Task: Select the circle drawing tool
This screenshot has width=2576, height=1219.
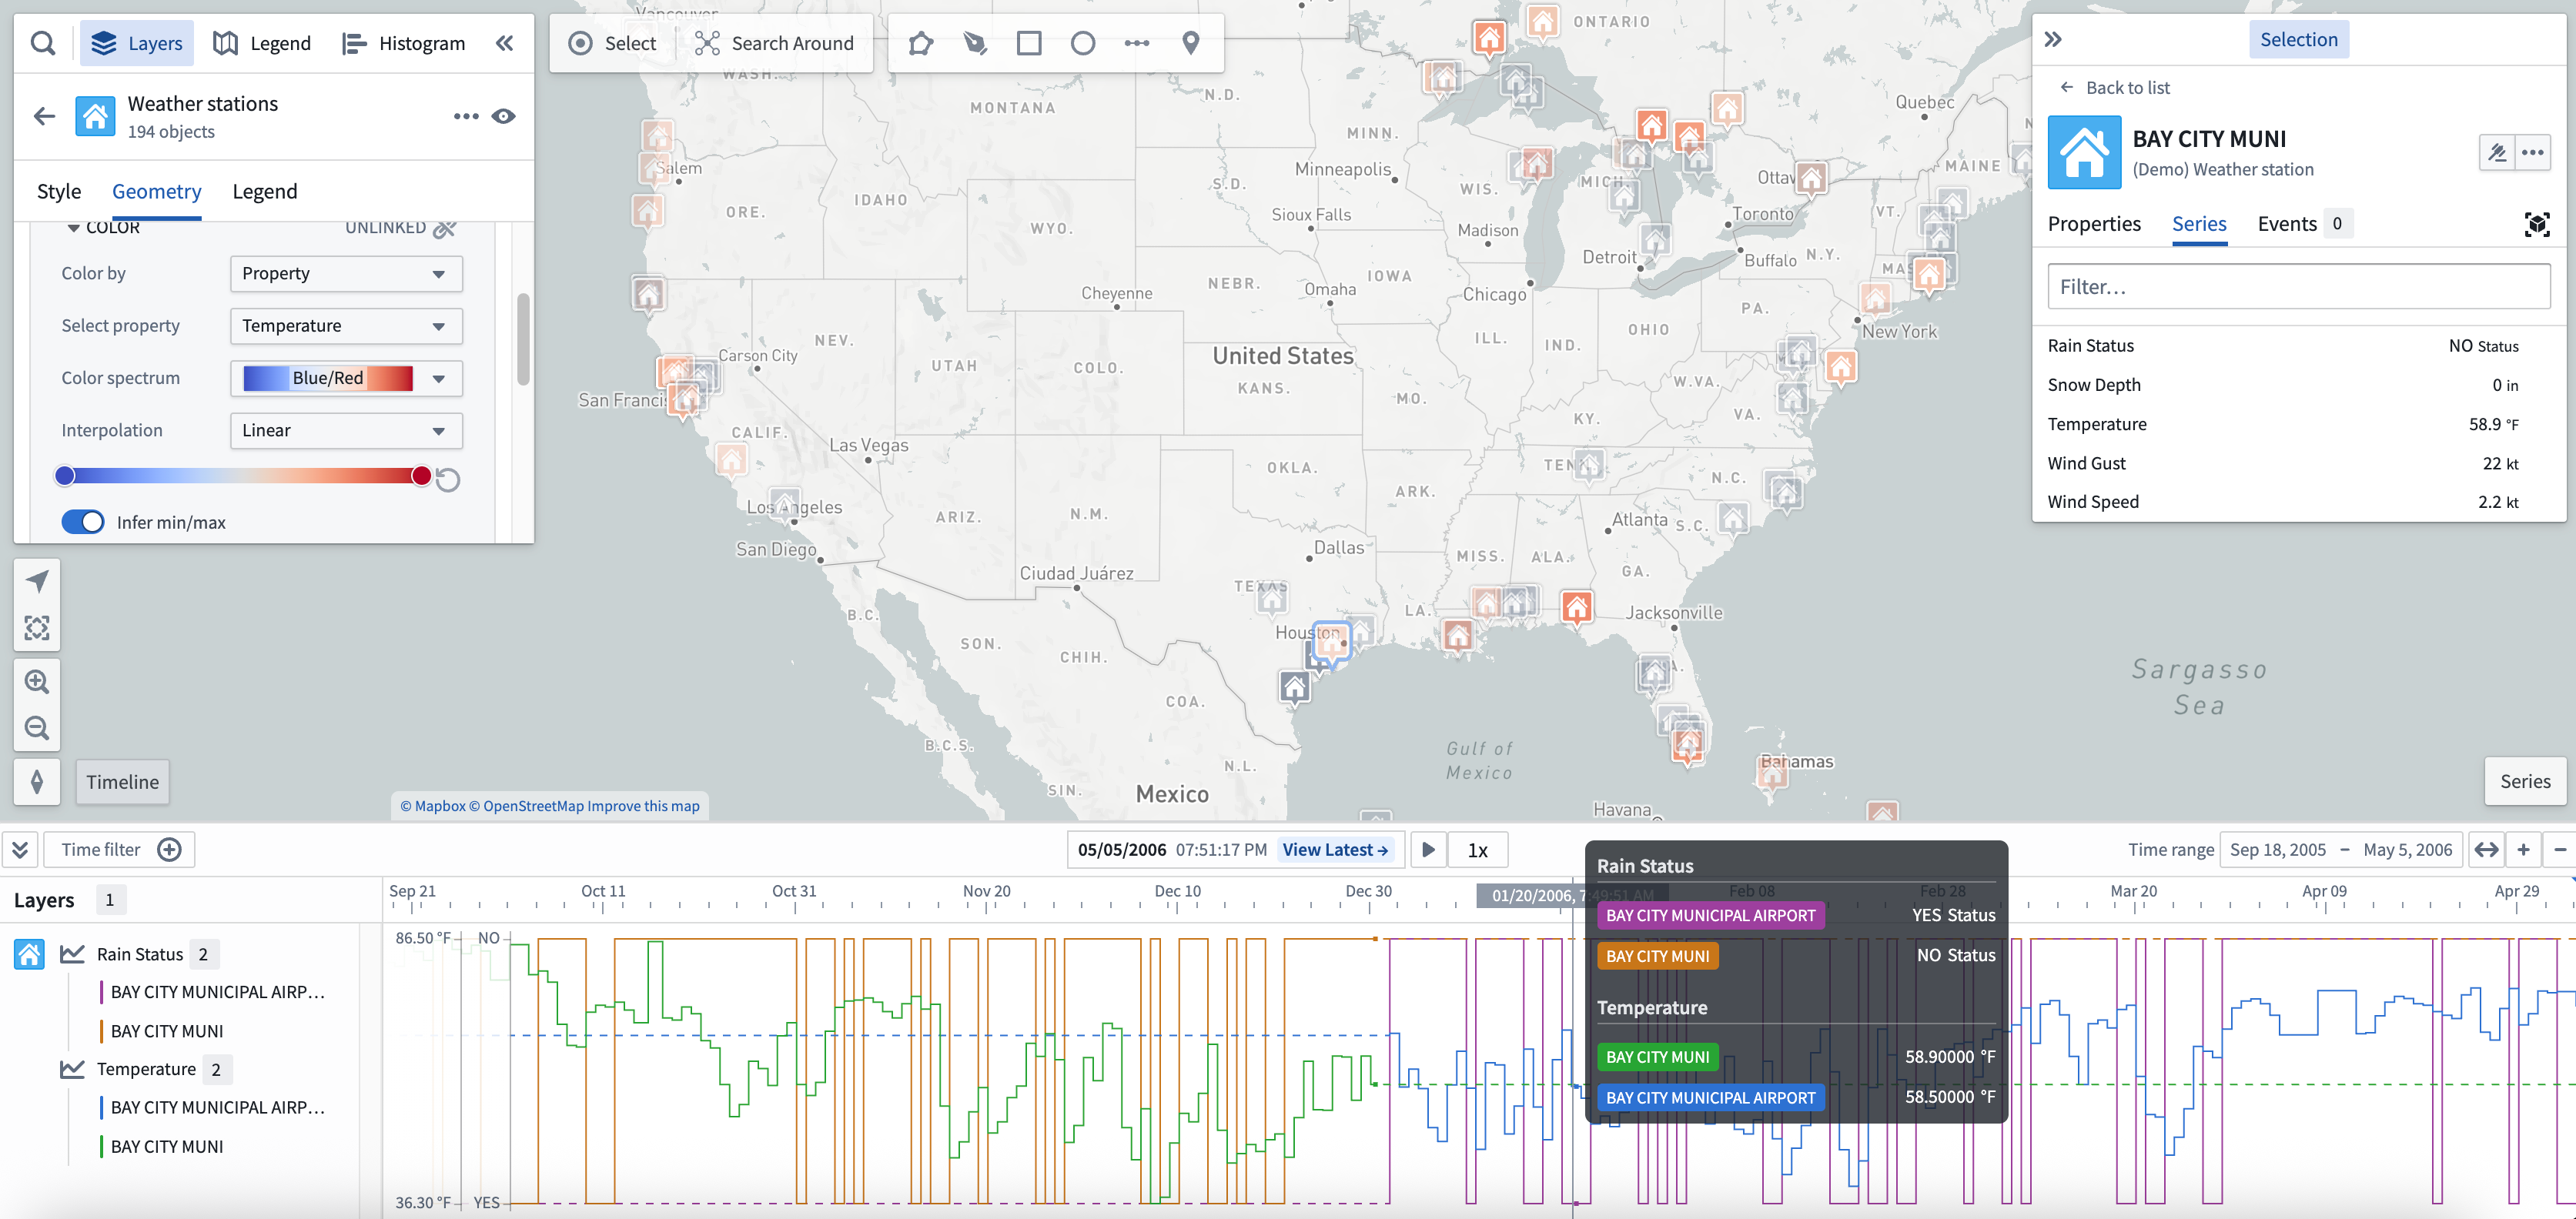Action: tap(1083, 43)
